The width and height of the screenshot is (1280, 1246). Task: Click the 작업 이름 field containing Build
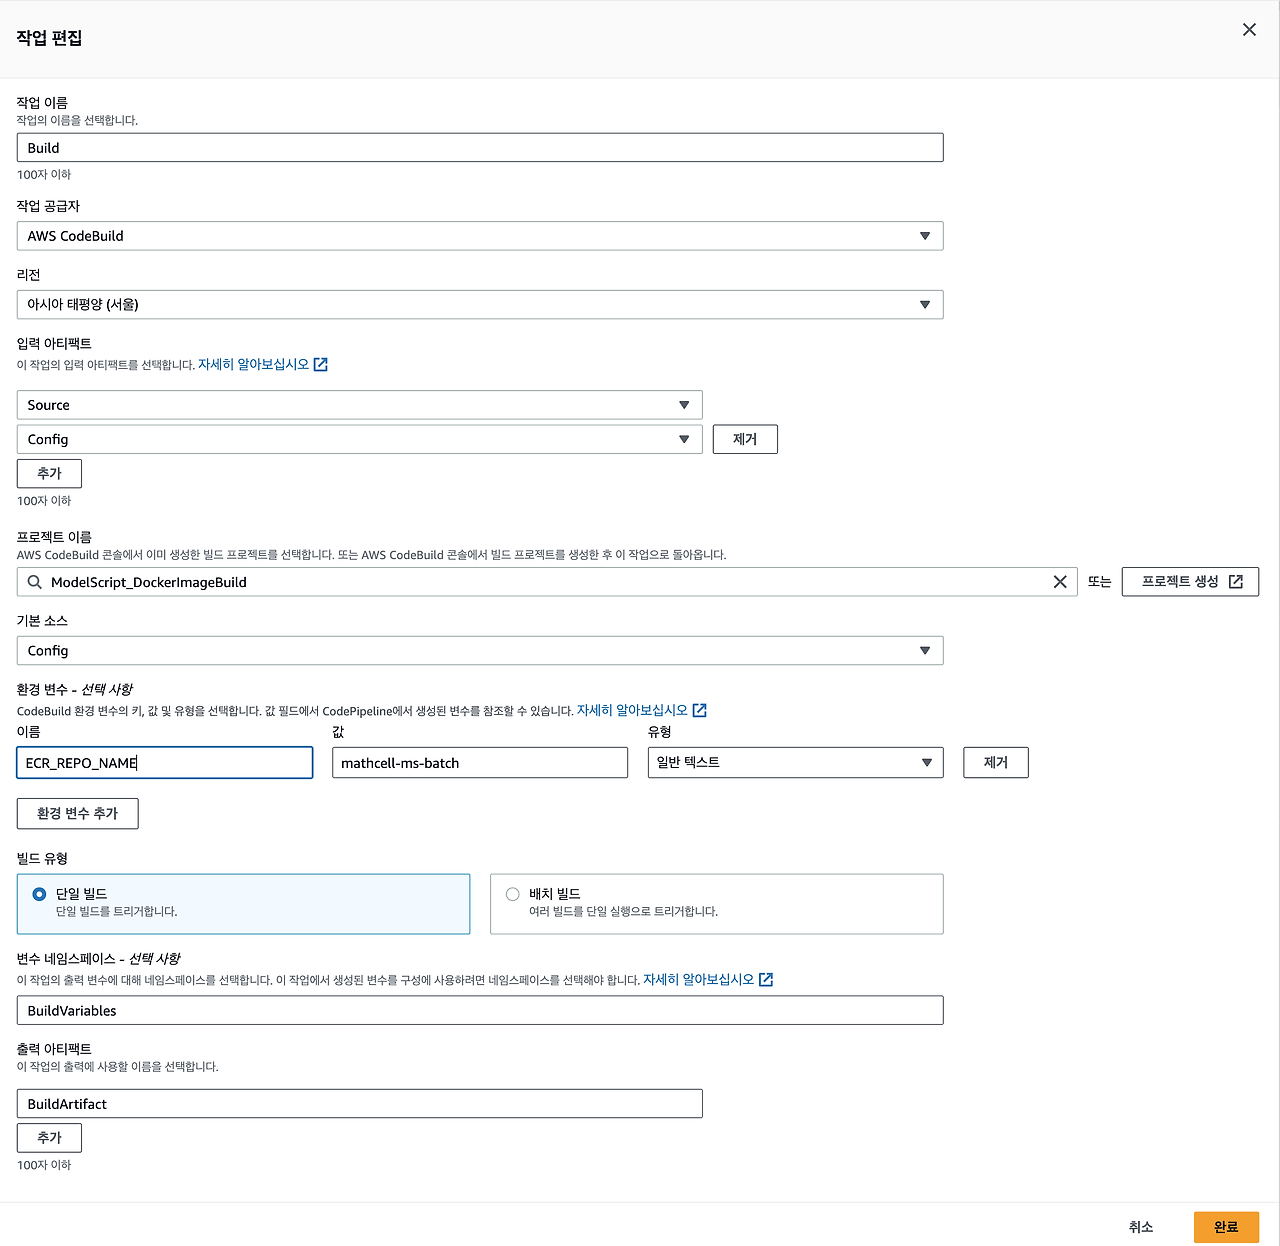coord(480,148)
